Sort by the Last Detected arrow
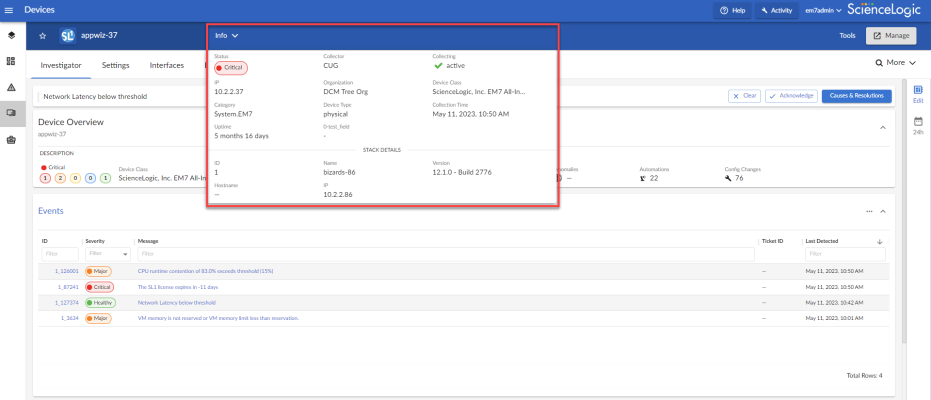This screenshot has width=931, height=400. click(879, 241)
